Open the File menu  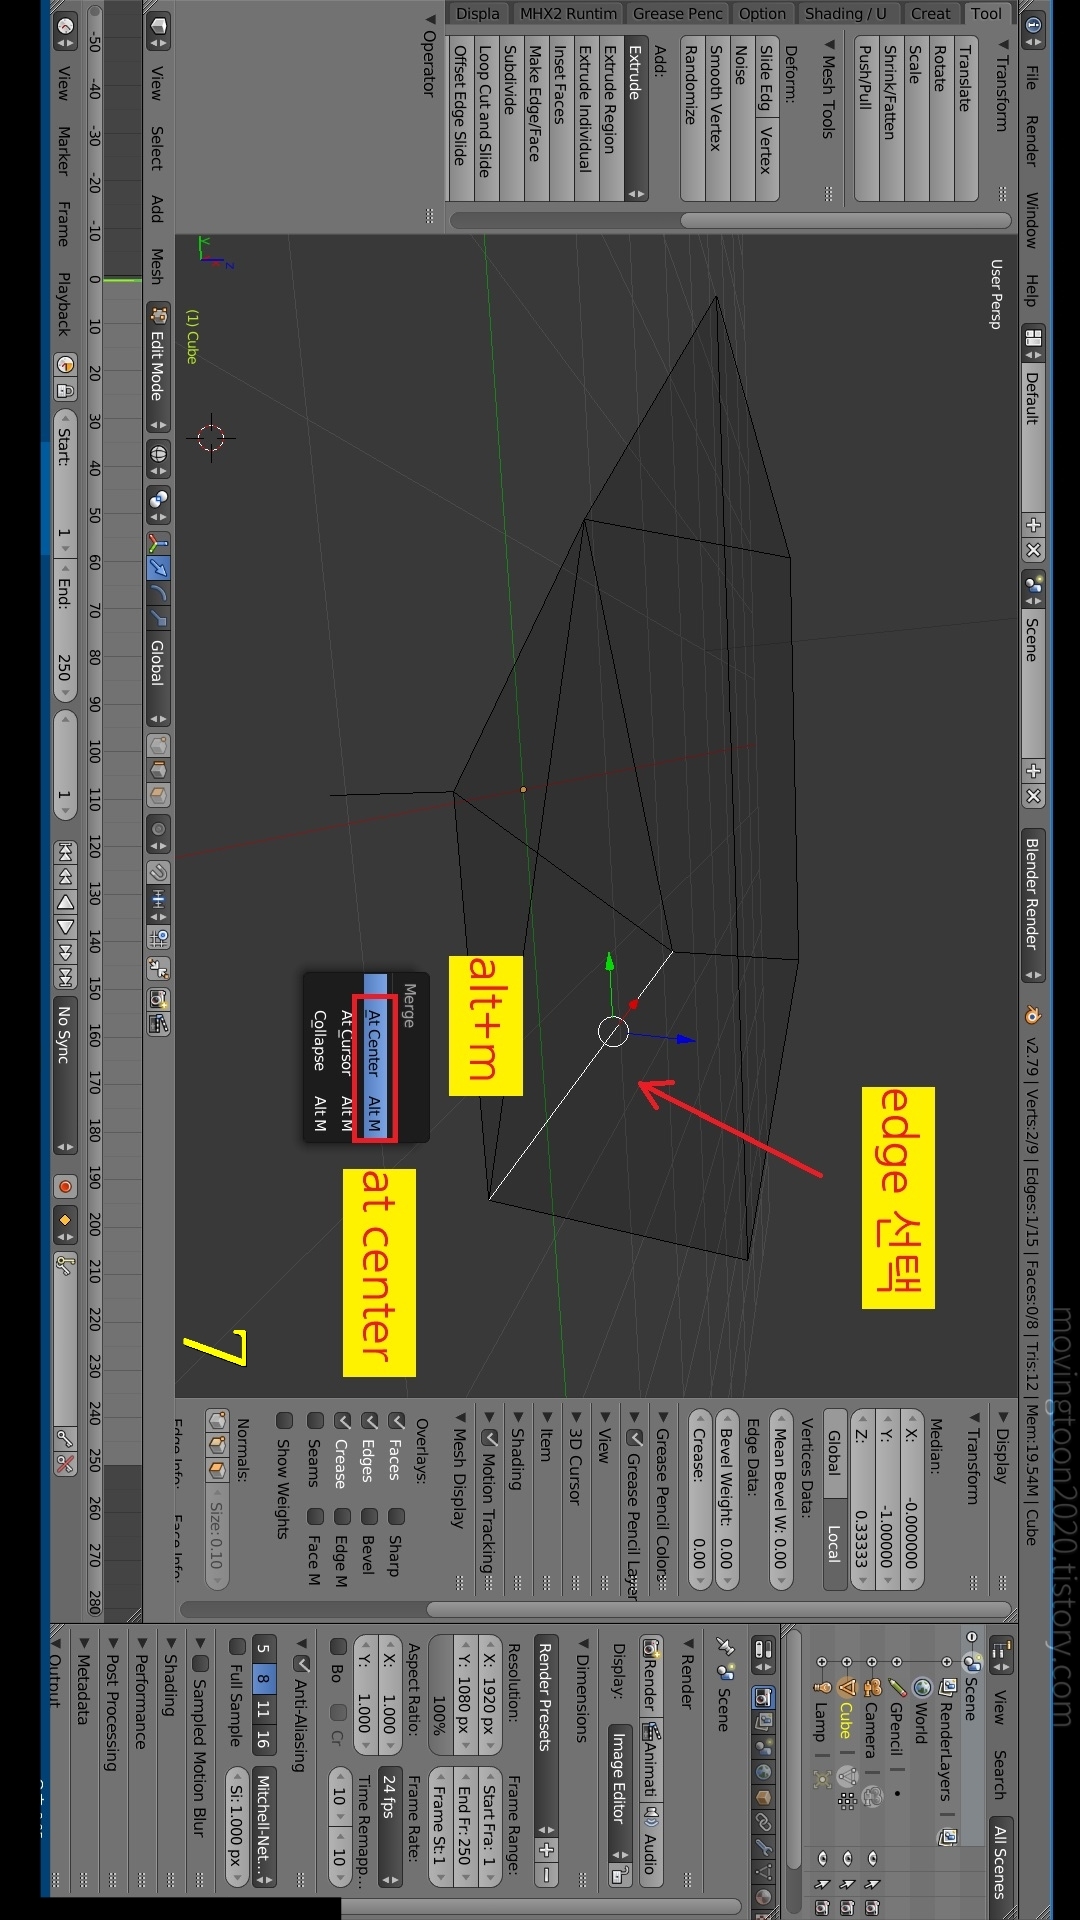pyautogui.click(x=1032, y=78)
